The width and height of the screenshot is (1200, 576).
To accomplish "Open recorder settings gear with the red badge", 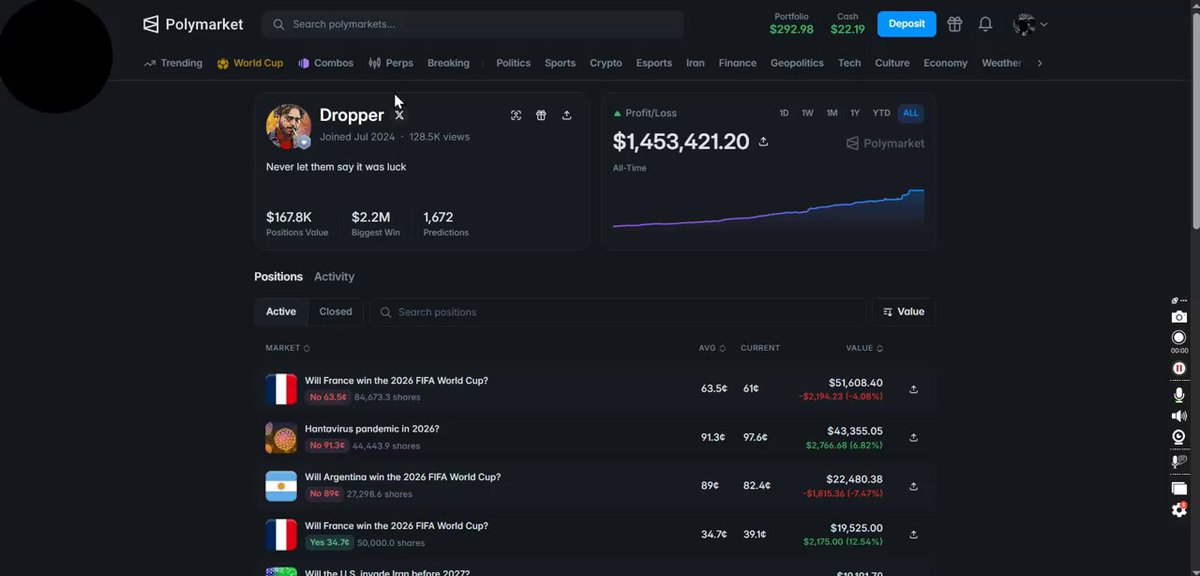I will 1179,510.
